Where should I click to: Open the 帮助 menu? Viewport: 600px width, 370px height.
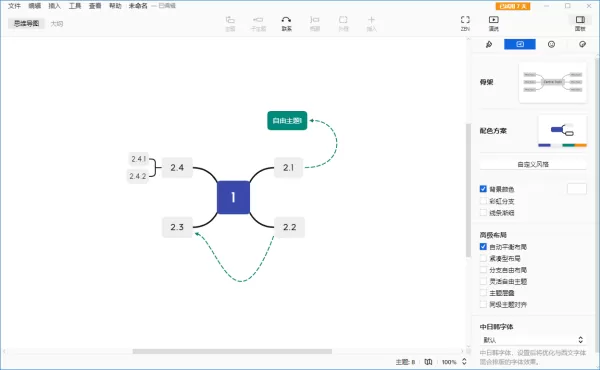tap(115, 6)
